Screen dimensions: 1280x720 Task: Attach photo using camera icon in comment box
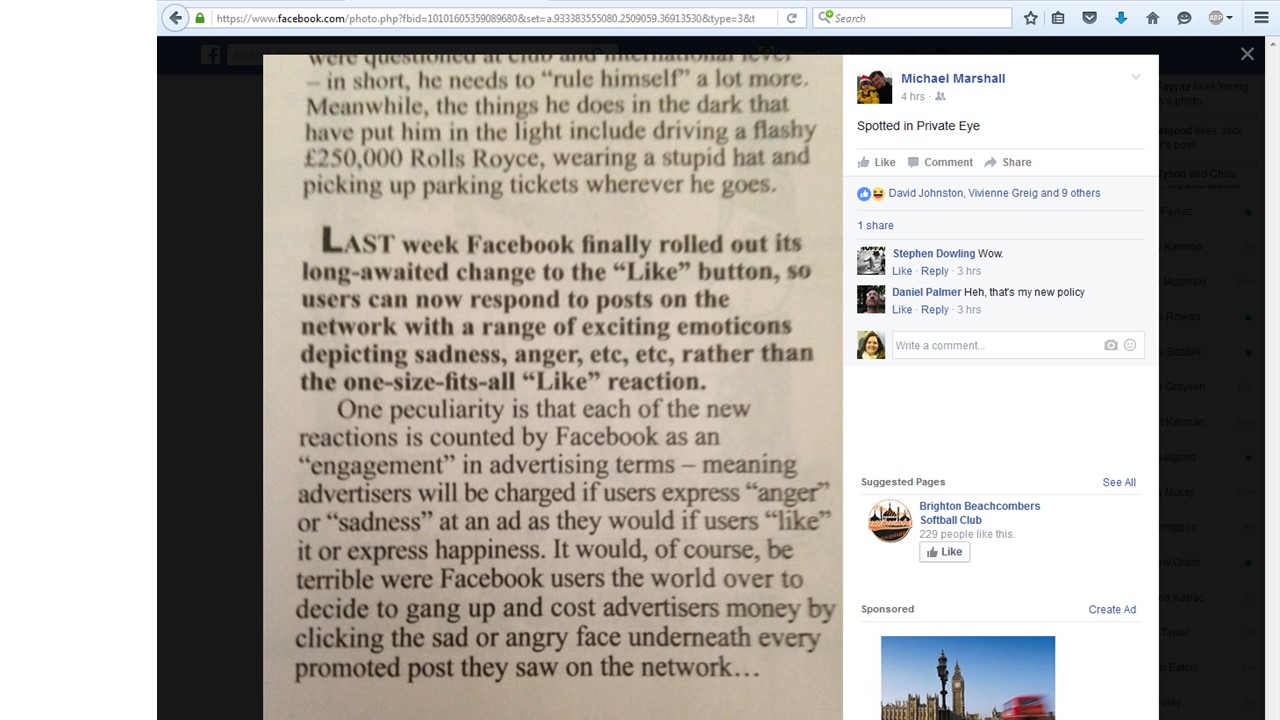click(x=1111, y=345)
